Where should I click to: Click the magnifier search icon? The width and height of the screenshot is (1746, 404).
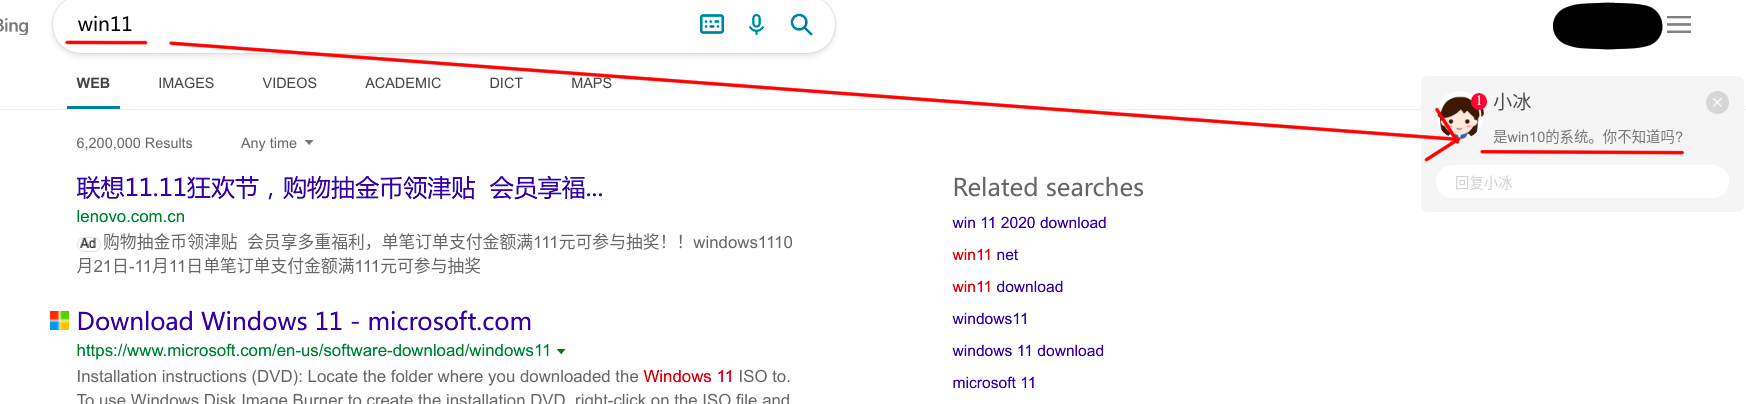801,24
